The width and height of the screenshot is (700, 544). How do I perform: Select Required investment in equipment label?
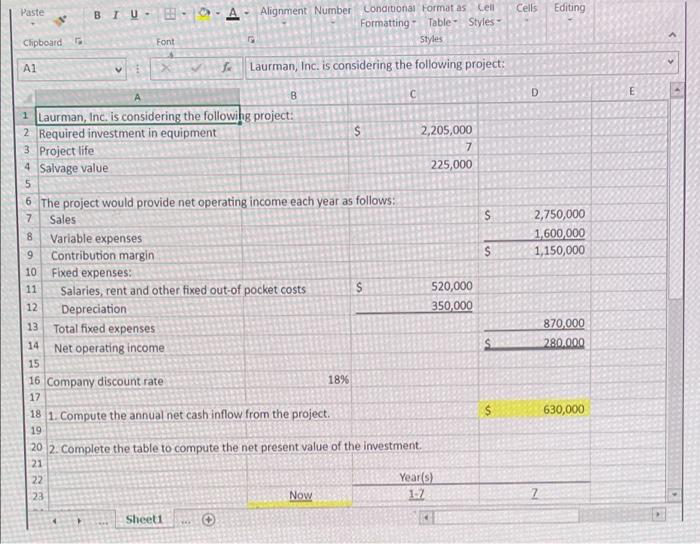click(127, 133)
